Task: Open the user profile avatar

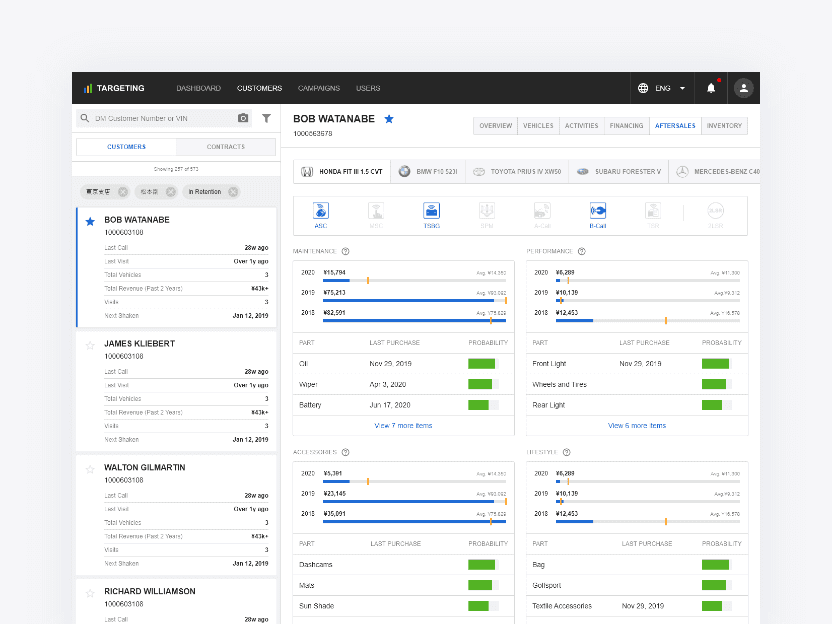Action: pos(744,88)
